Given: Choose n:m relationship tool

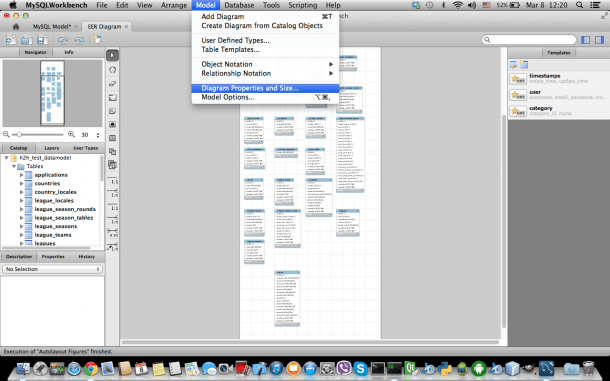Looking at the screenshot, I should (112, 233).
